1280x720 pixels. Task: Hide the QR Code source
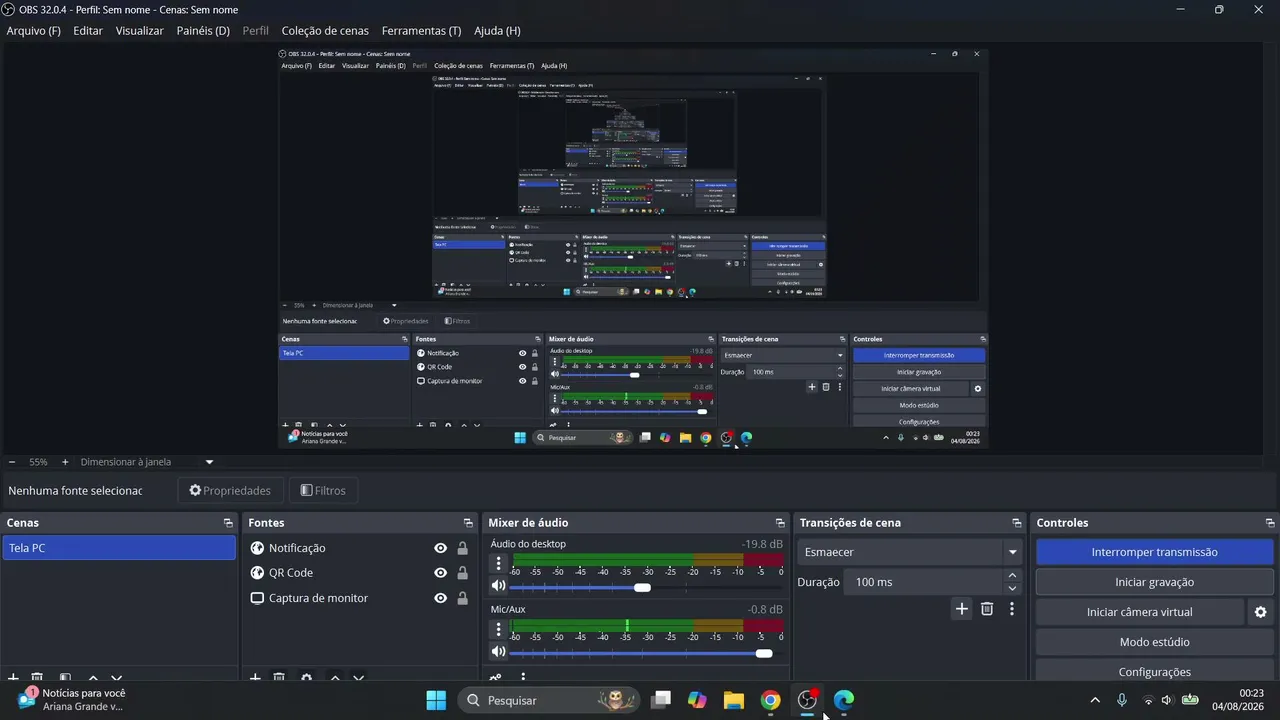tap(440, 573)
